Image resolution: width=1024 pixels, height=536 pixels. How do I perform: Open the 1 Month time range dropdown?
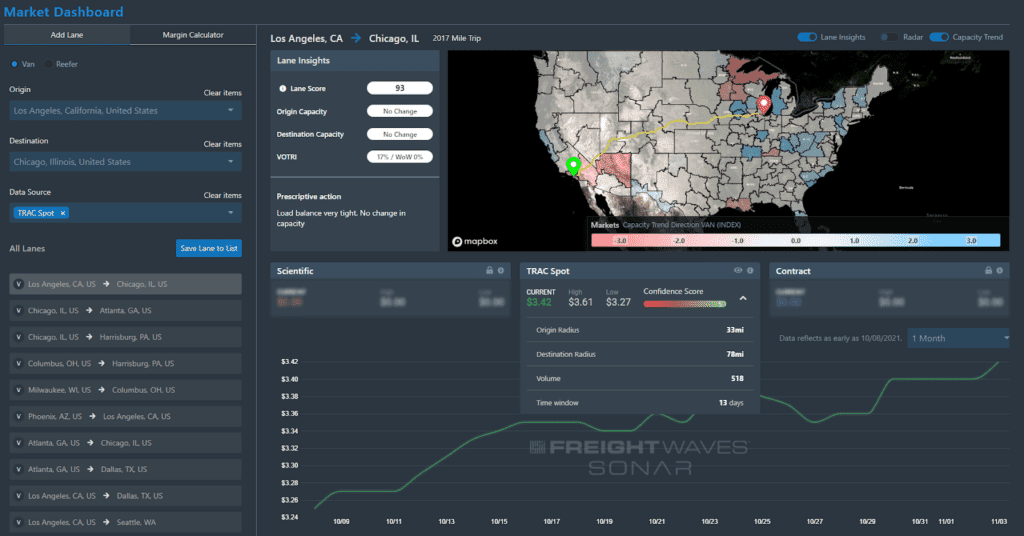(x=959, y=338)
